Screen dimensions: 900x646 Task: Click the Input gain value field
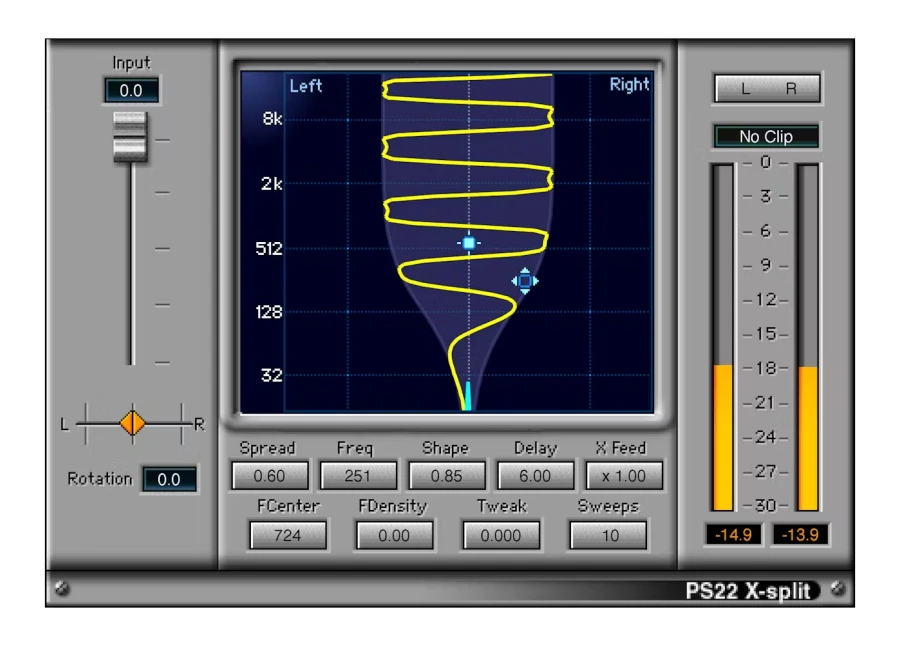pos(131,90)
